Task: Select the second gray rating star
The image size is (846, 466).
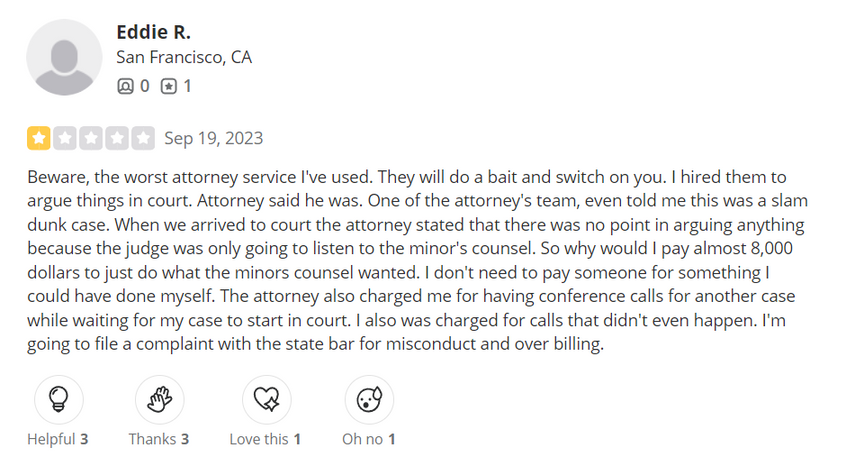Action: tap(65, 138)
